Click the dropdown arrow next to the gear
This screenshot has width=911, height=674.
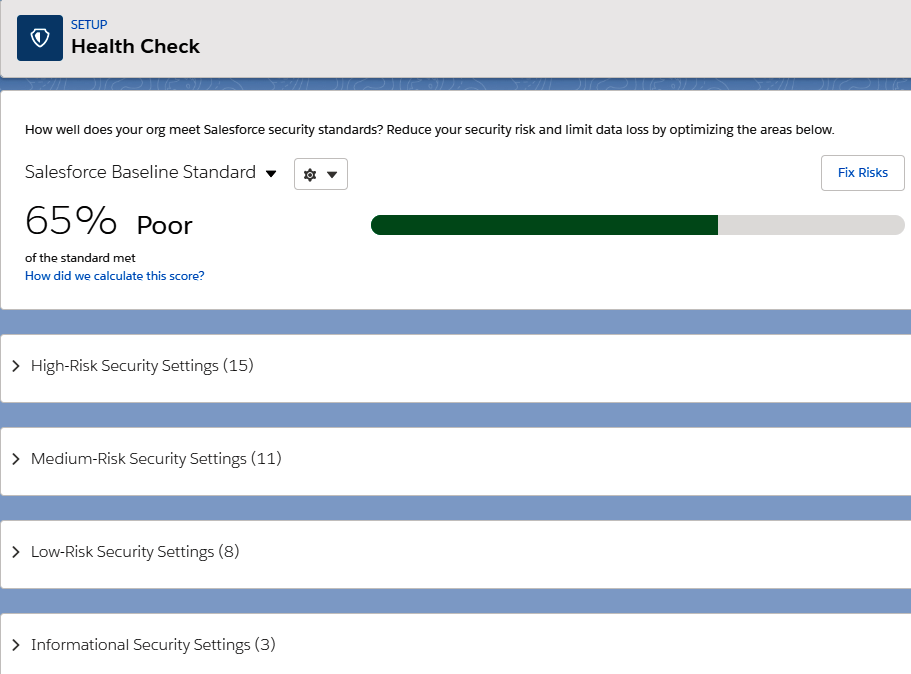pos(333,173)
